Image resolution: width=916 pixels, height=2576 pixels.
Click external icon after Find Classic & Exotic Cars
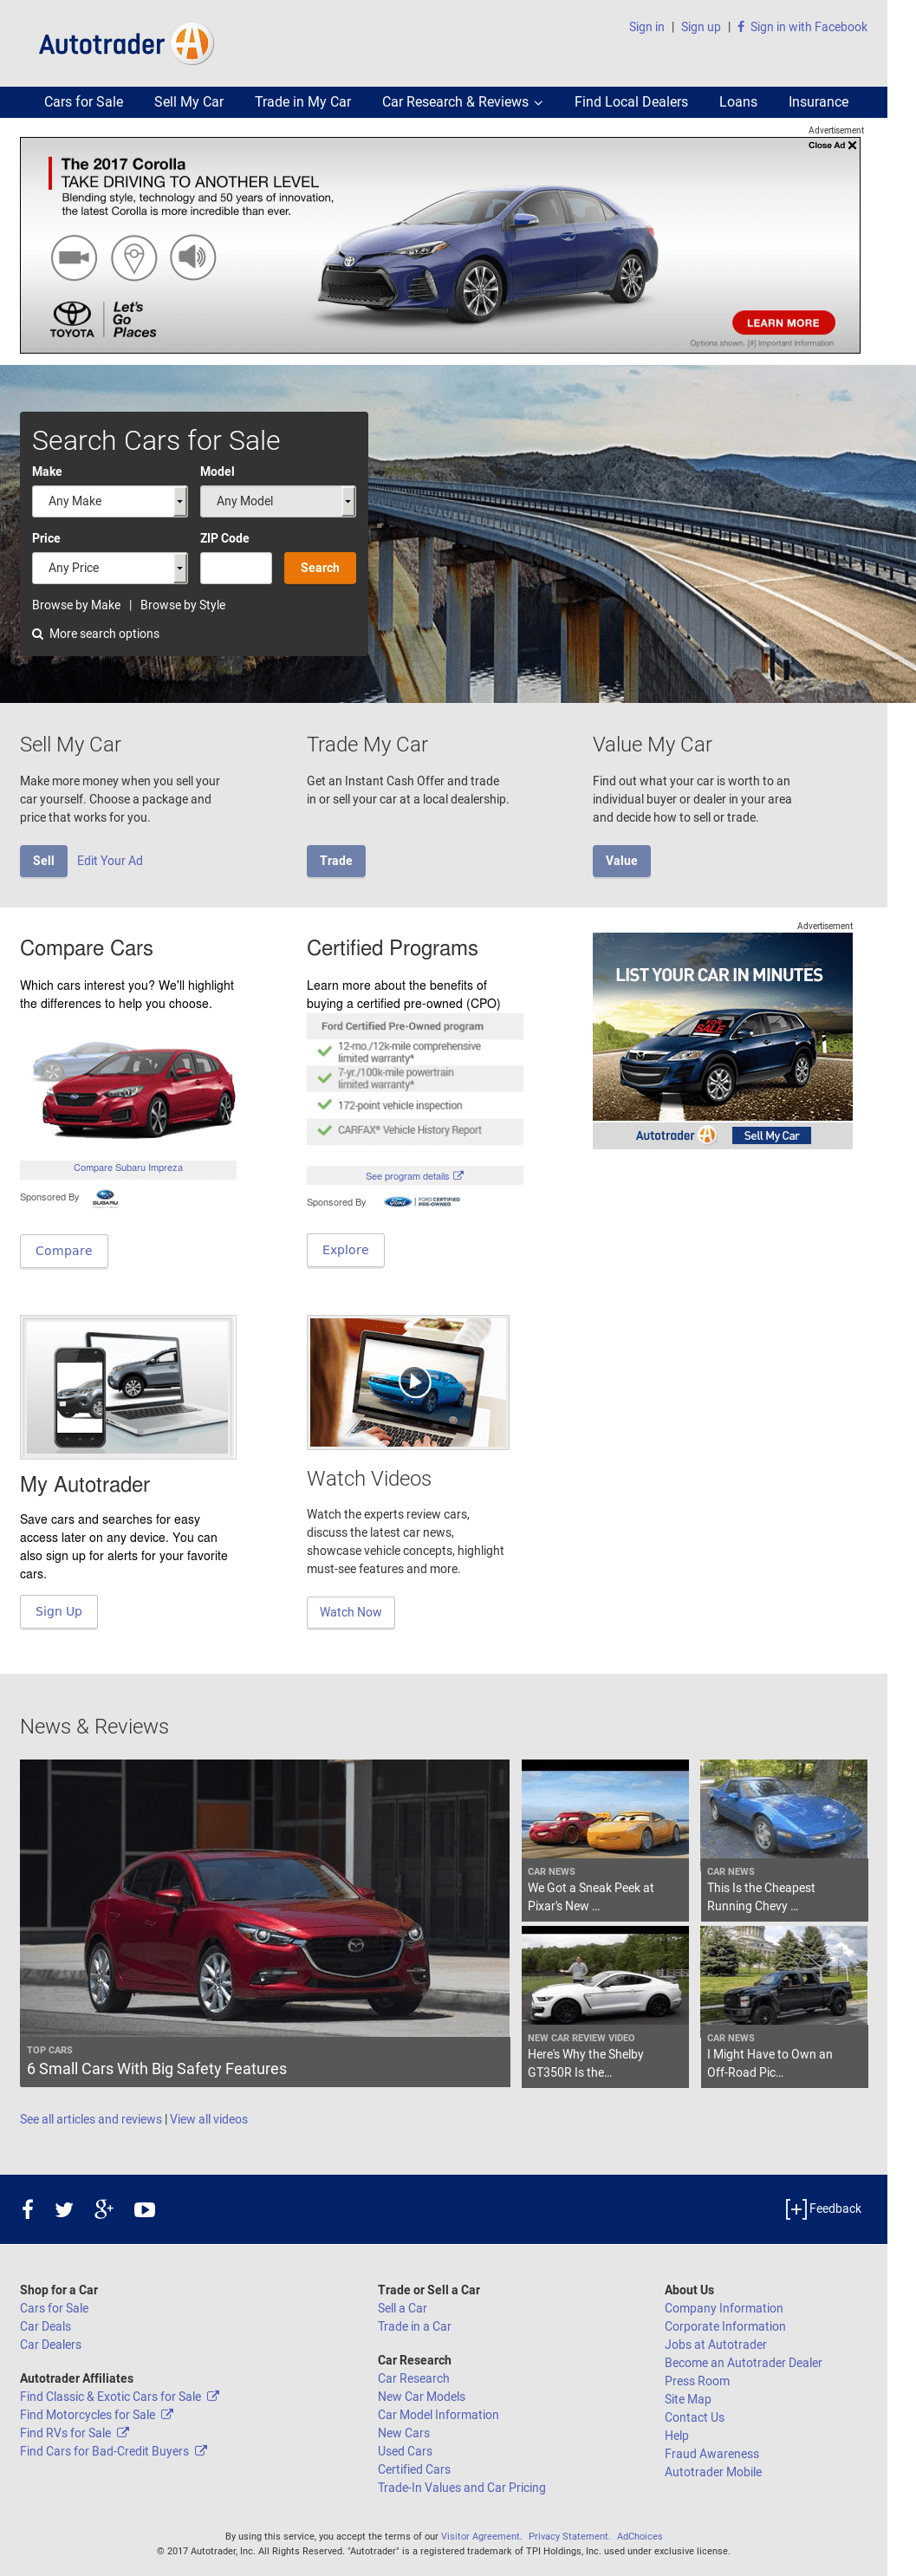pos(213,2396)
